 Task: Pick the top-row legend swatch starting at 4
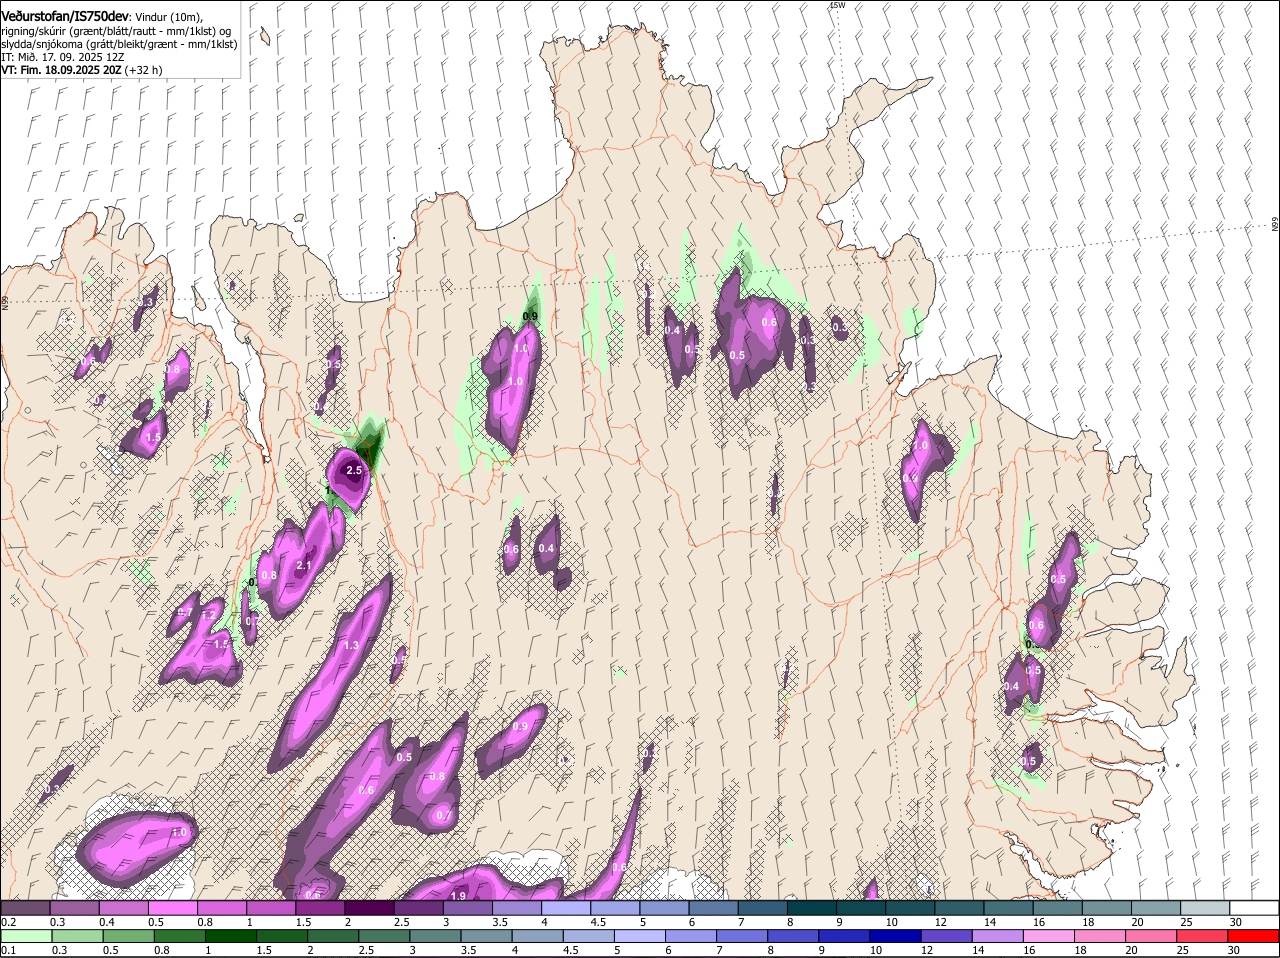click(566, 908)
